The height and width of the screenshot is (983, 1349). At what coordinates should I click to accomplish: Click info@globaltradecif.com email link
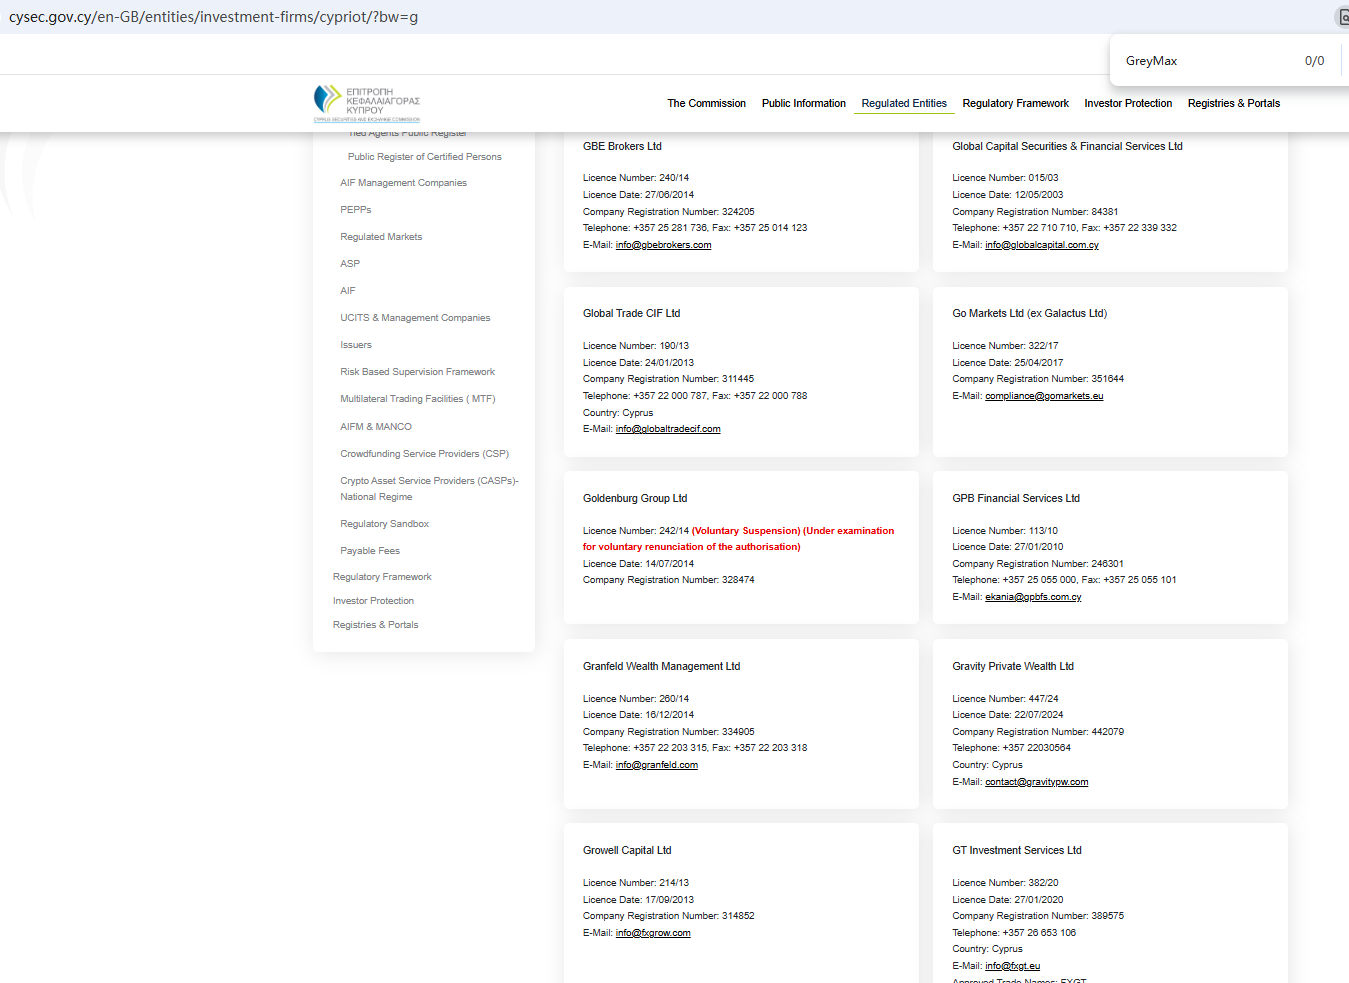(668, 429)
